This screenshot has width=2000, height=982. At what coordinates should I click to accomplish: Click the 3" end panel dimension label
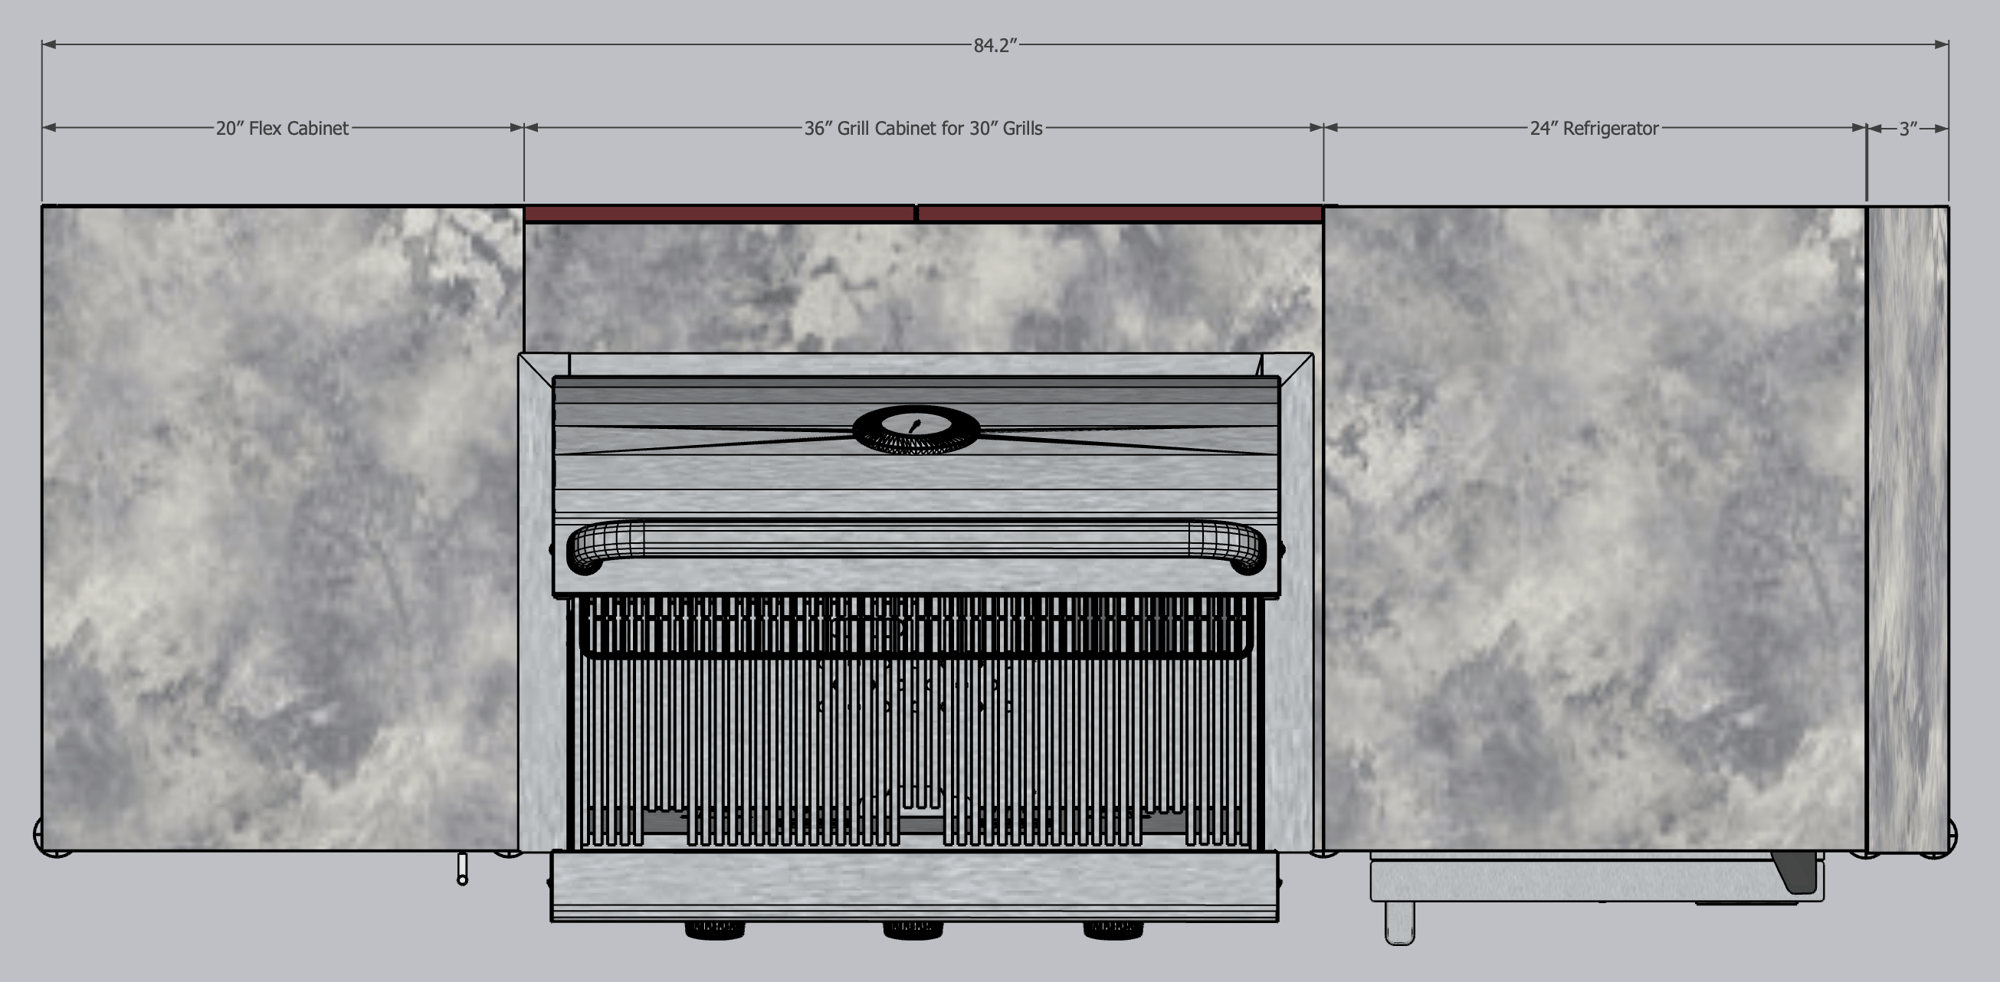pos(1908,128)
